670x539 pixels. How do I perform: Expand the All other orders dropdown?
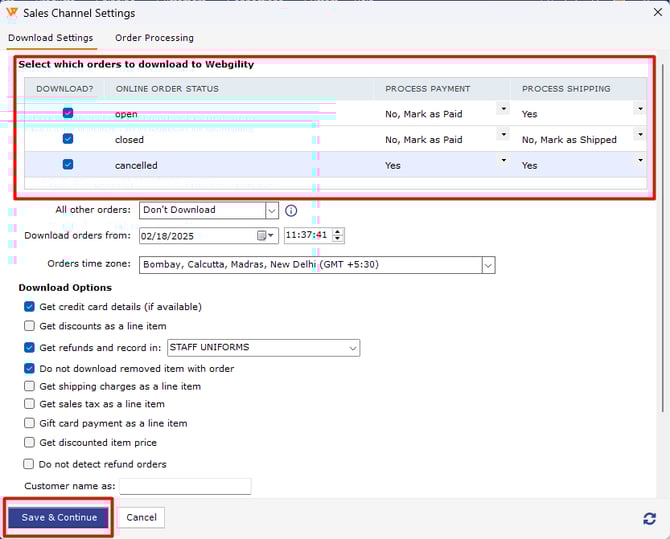tap(272, 211)
